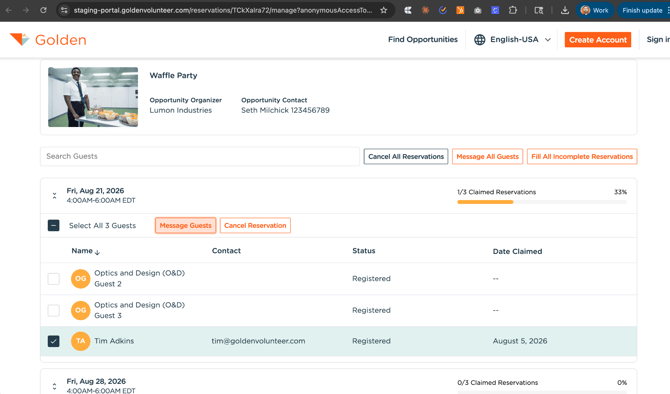670x394 pixels.
Task: Click the browser forward arrow
Action: 26,10
